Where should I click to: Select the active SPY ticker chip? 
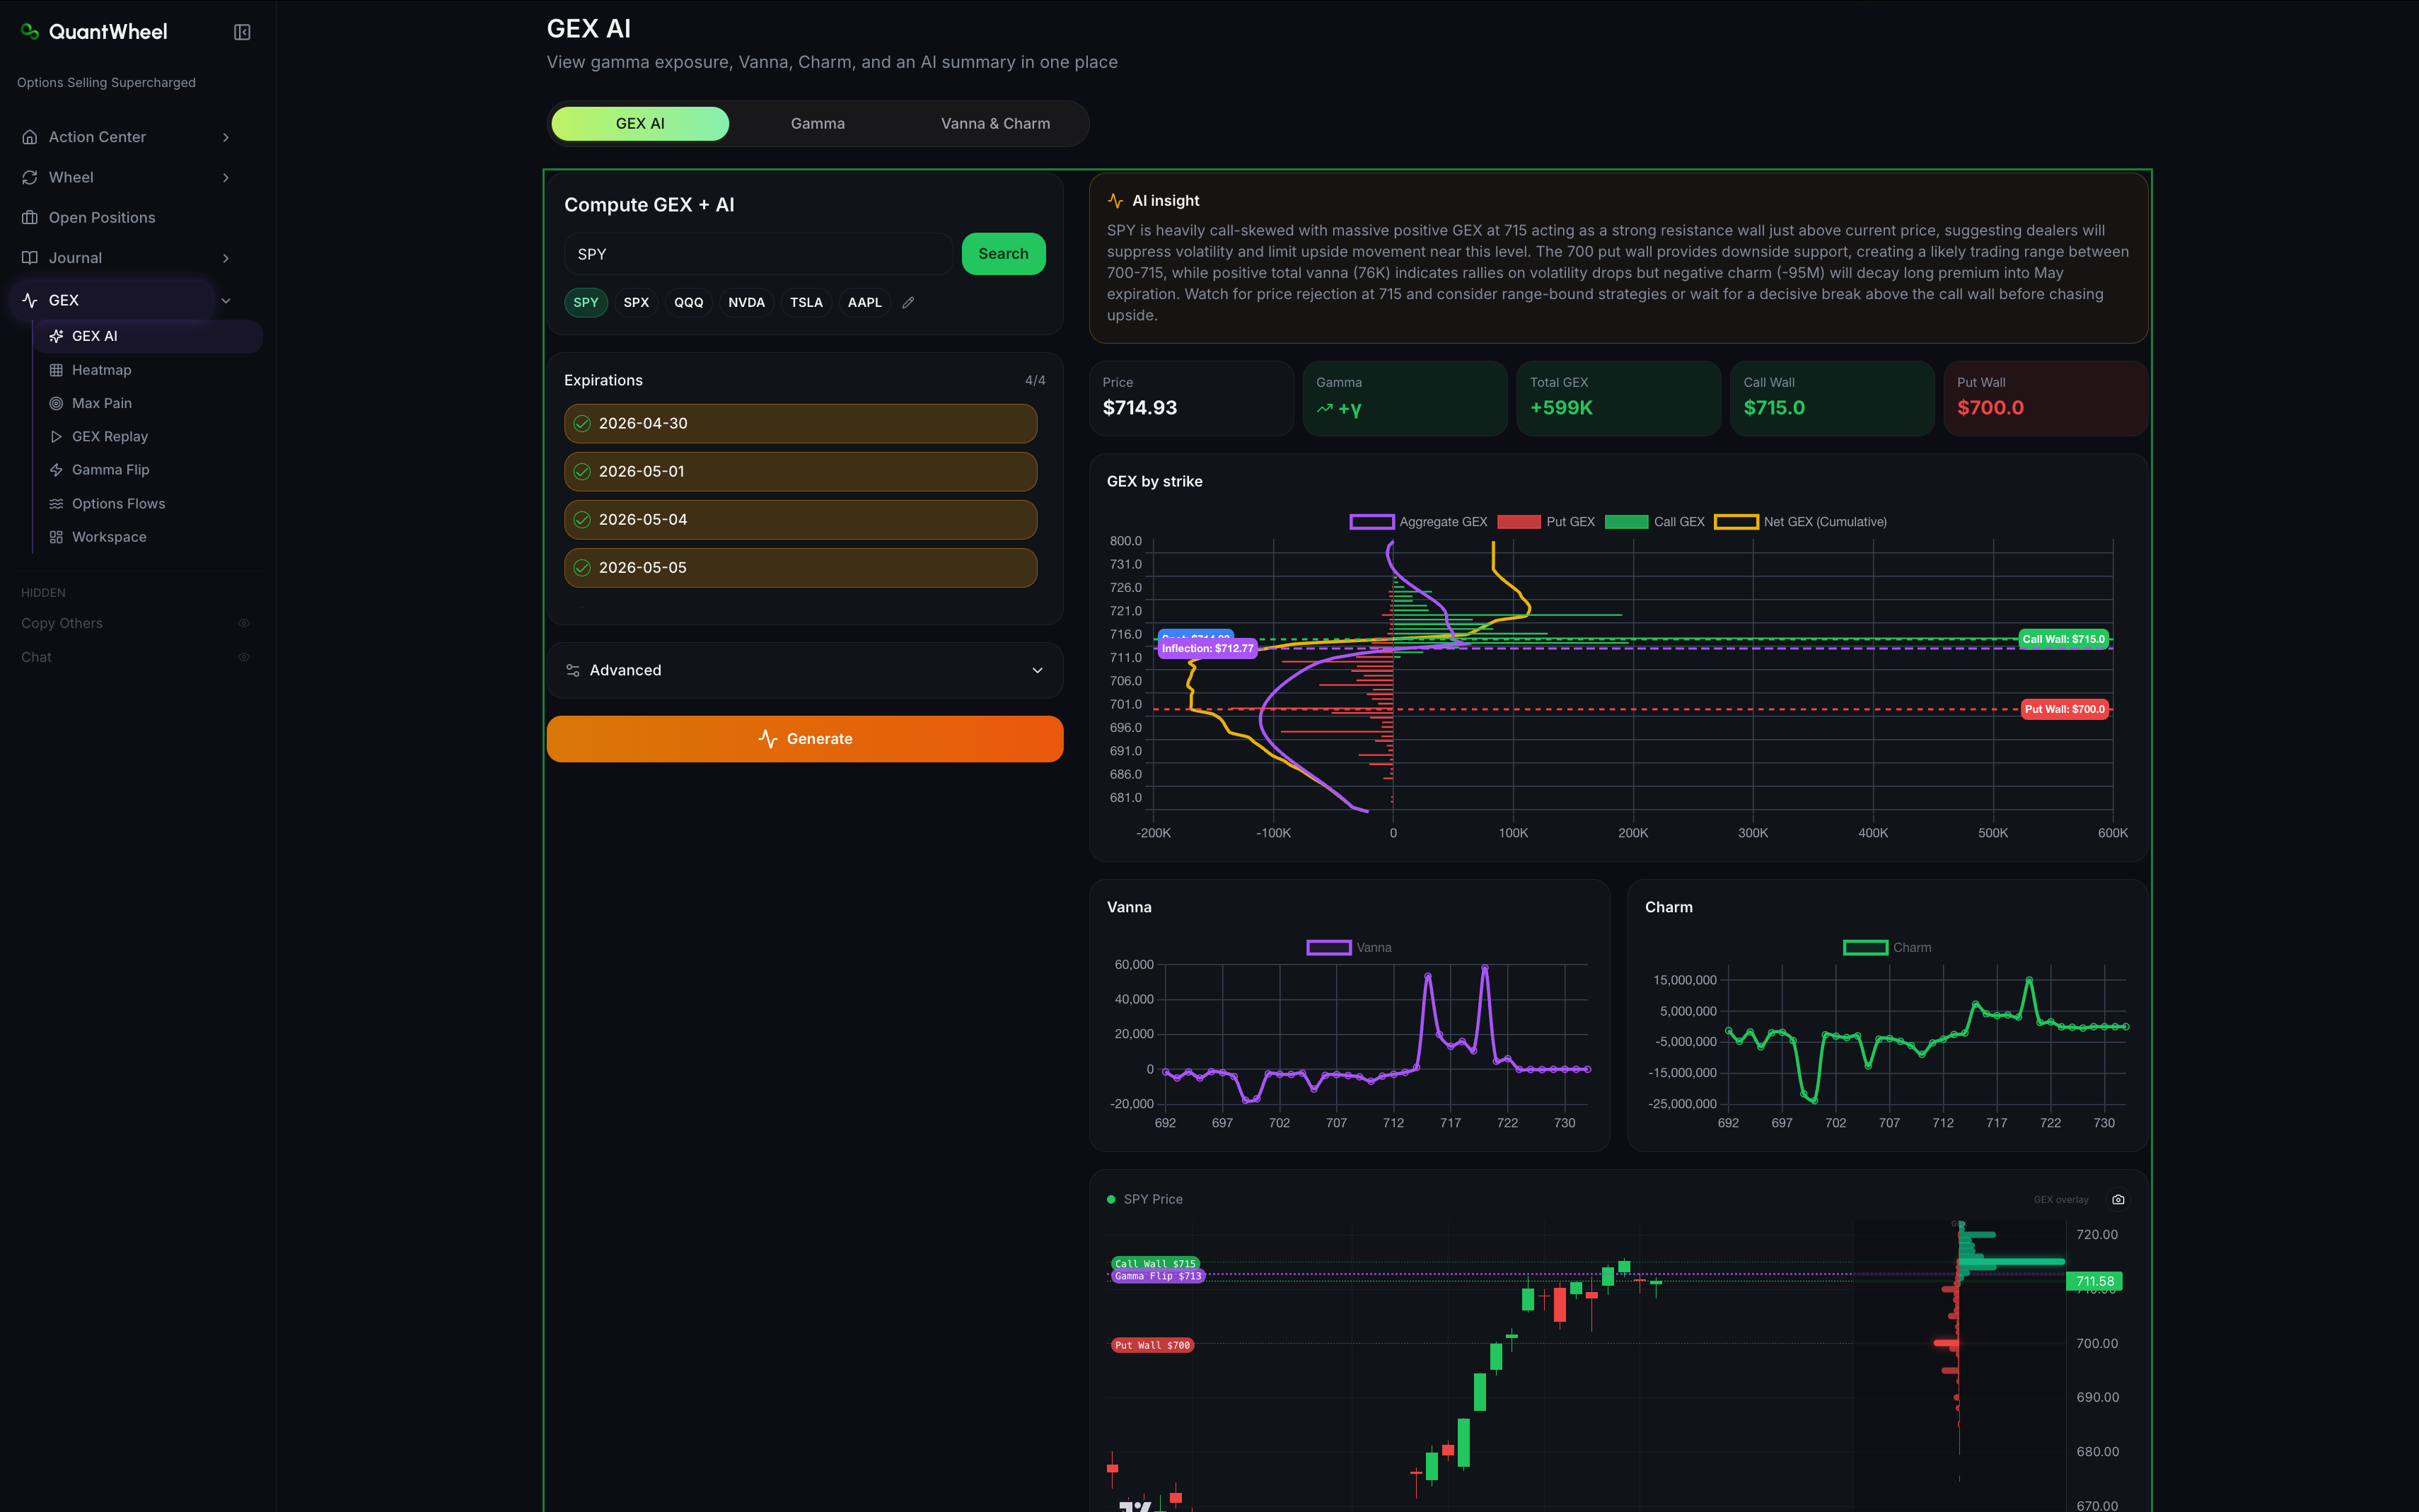586,302
